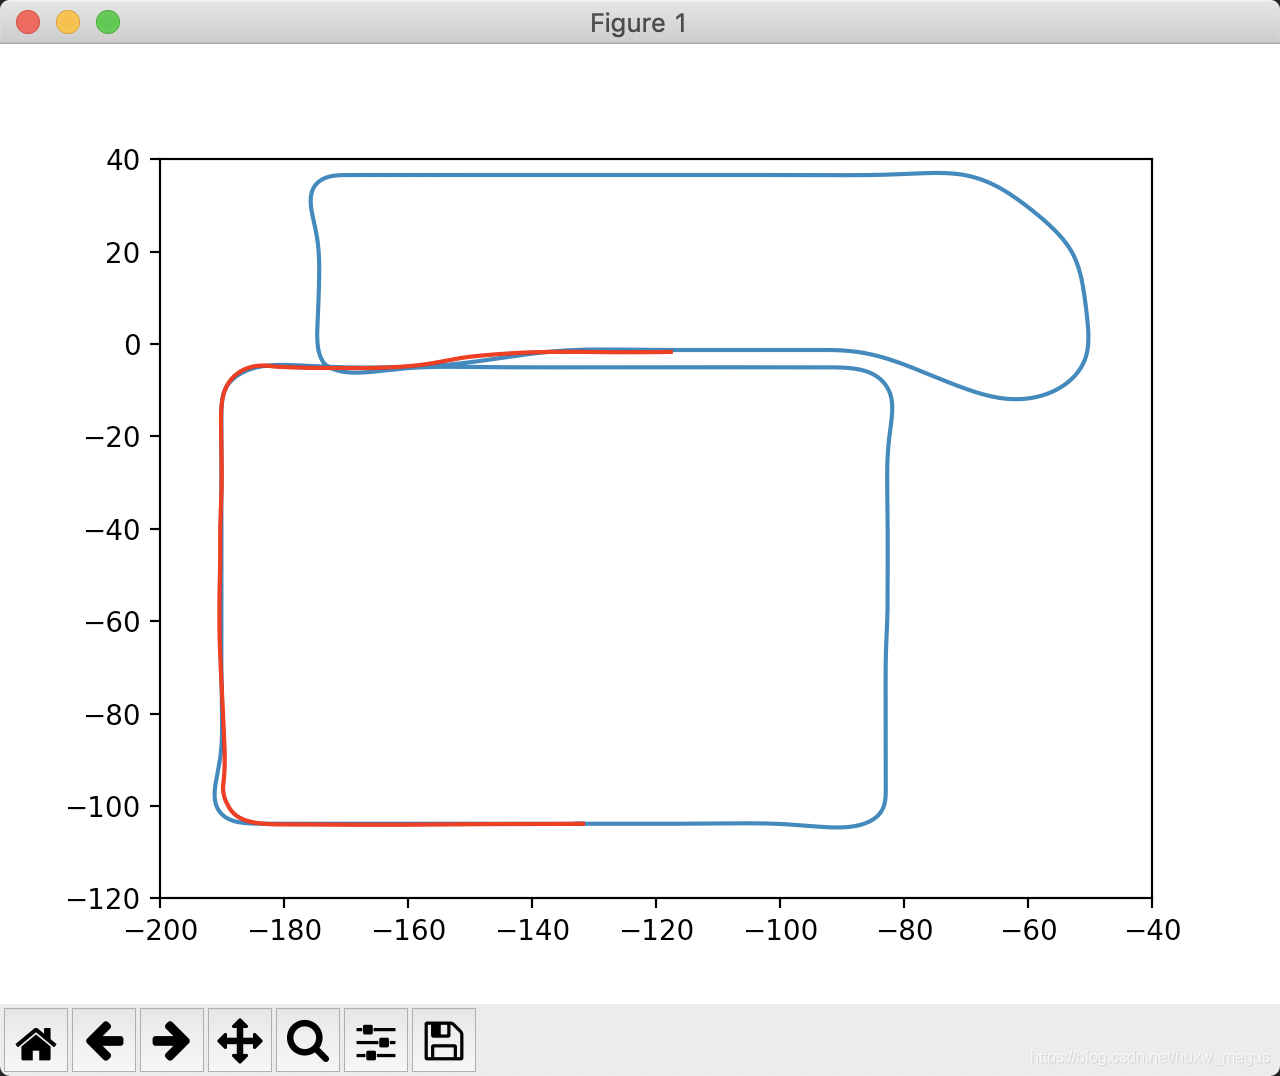This screenshot has height=1076, width=1280.
Task: Minimize the Figure 1 window
Action: point(68,22)
